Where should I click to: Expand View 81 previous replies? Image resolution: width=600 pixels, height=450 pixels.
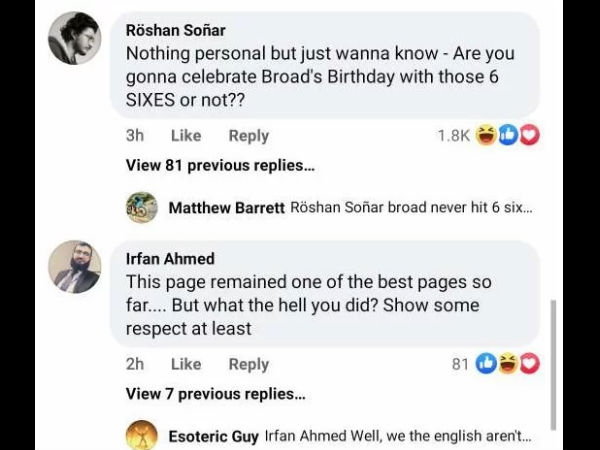(220, 165)
